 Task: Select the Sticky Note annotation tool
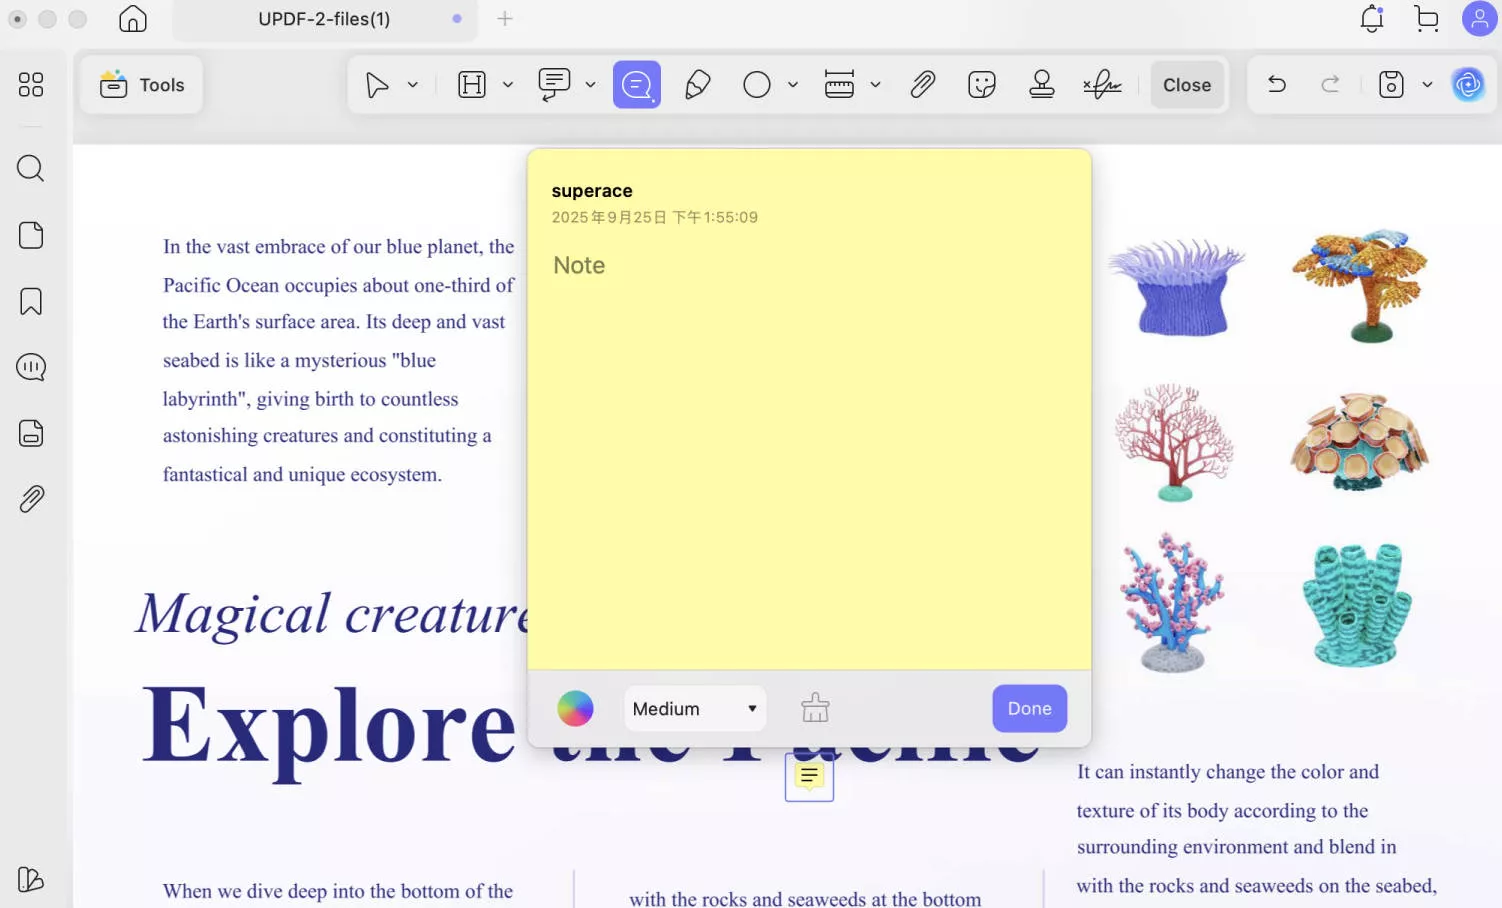point(637,84)
